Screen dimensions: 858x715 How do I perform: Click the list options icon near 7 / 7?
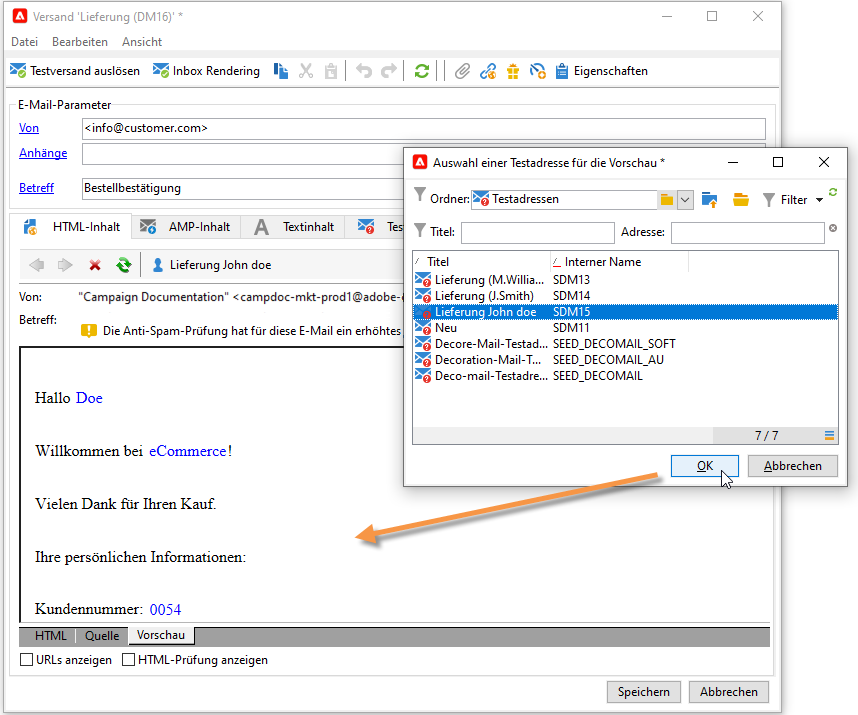coord(829,435)
